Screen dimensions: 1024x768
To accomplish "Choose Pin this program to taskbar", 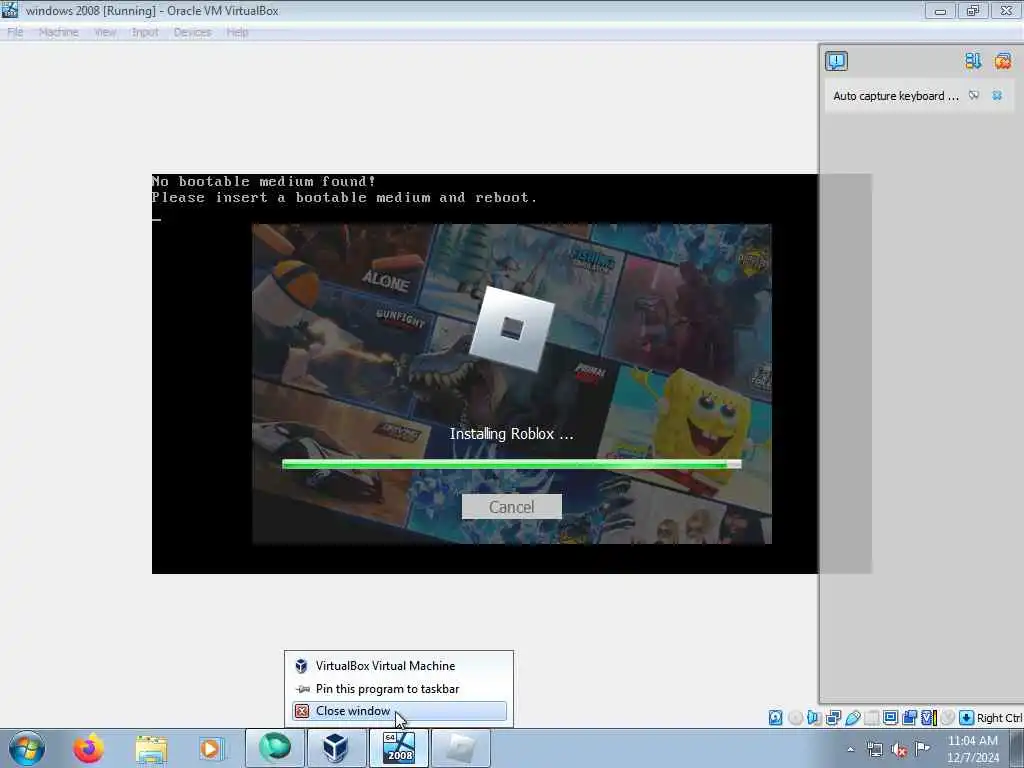I will (398, 689).
